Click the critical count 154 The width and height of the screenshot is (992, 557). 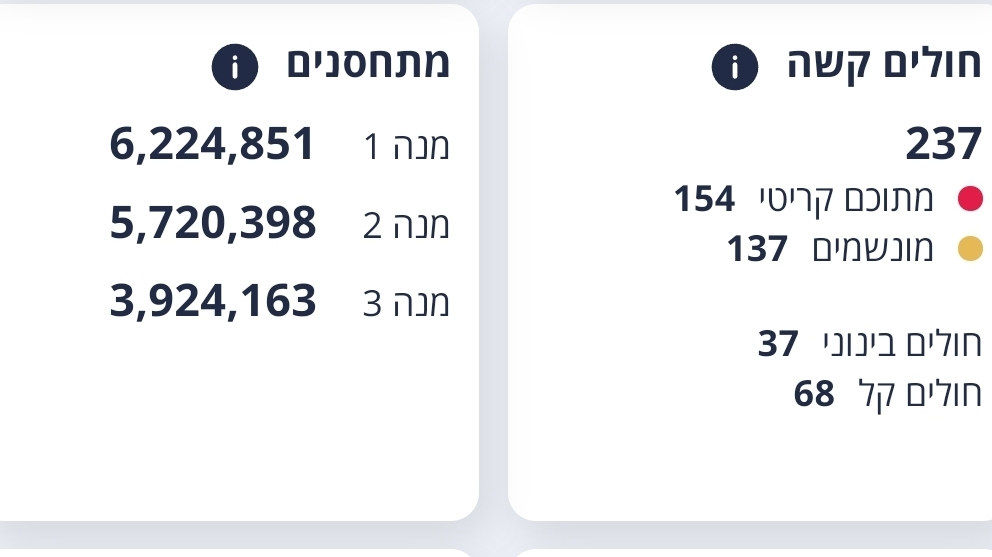click(x=704, y=199)
